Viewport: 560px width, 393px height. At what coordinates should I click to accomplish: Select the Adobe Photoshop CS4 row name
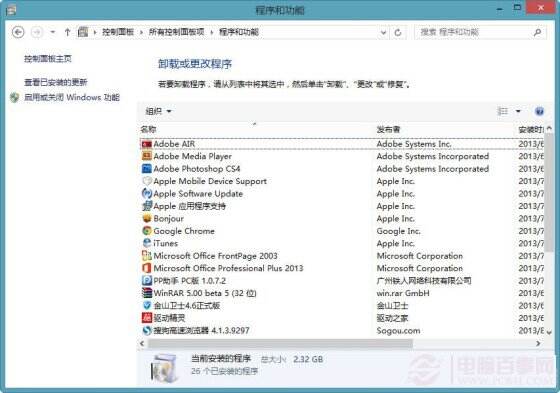point(197,169)
